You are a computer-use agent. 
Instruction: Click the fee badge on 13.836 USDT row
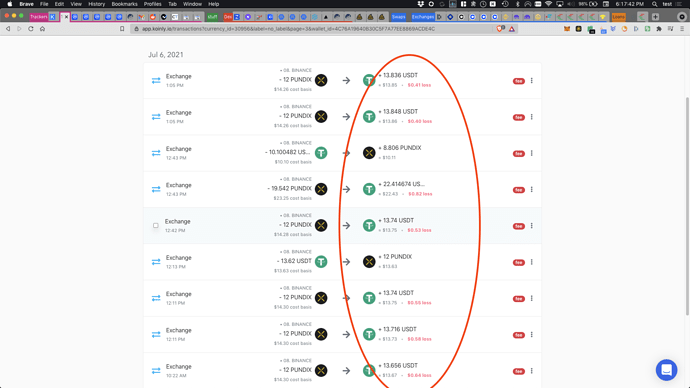click(x=518, y=81)
